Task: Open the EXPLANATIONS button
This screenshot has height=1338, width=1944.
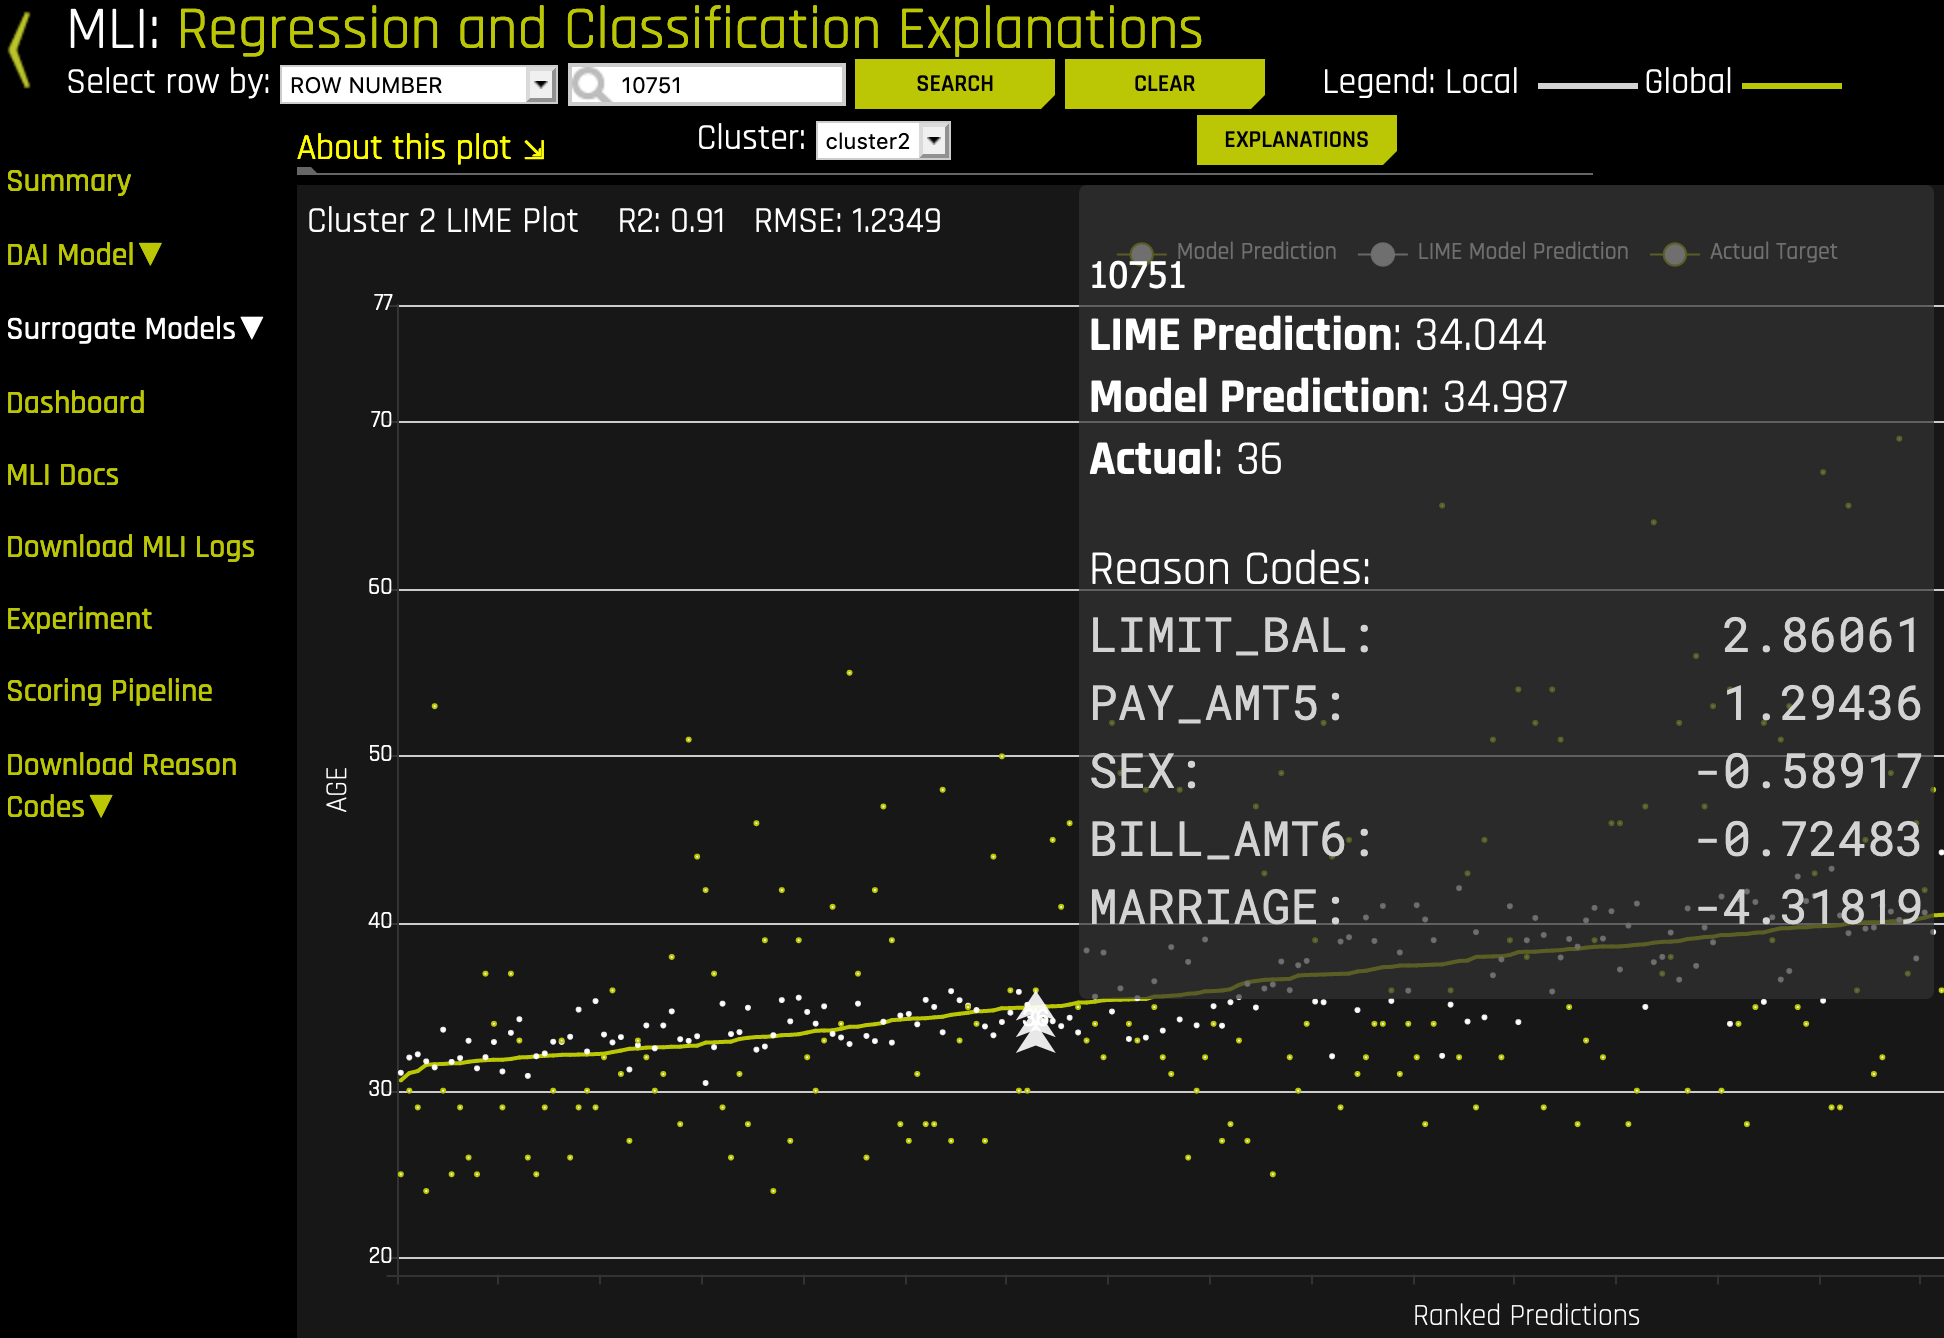Action: tap(1295, 140)
